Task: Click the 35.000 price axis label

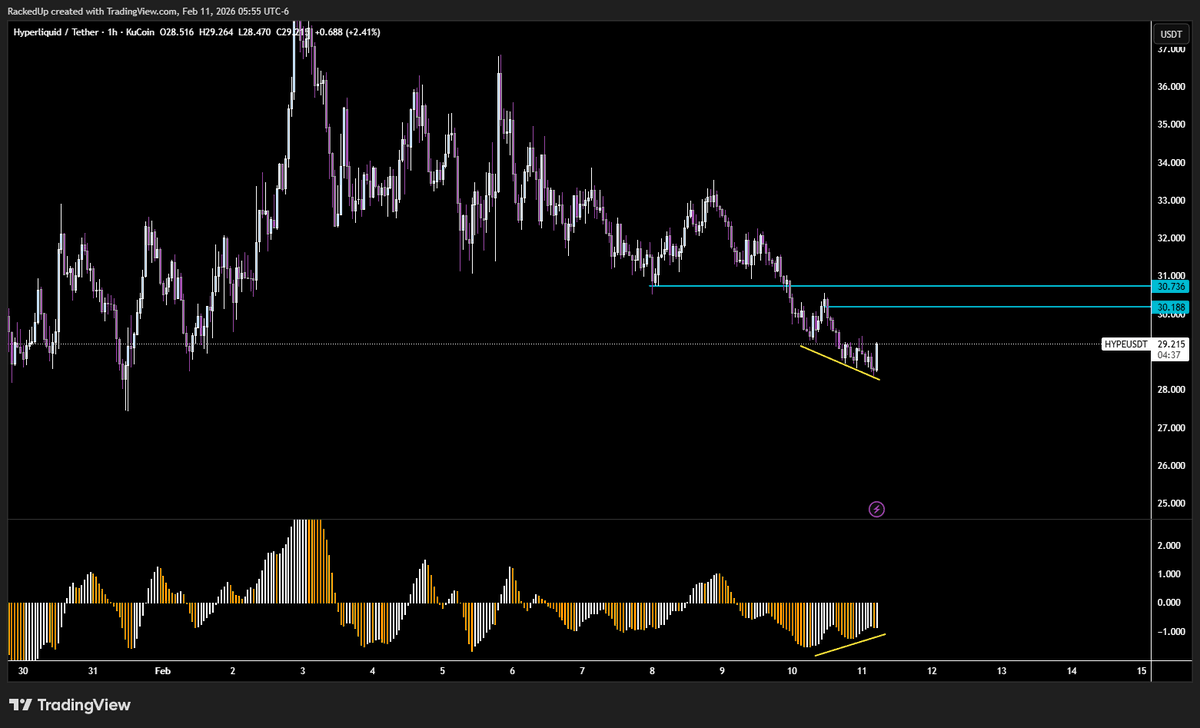Action: coord(1170,125)
